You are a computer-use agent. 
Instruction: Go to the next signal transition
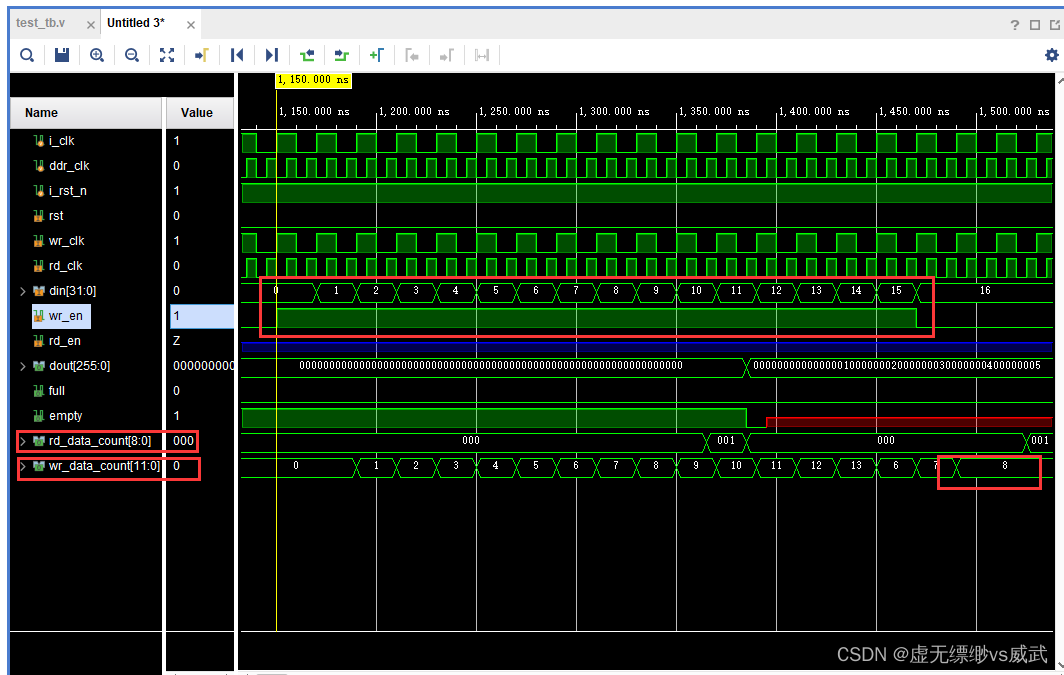[342, 55]
